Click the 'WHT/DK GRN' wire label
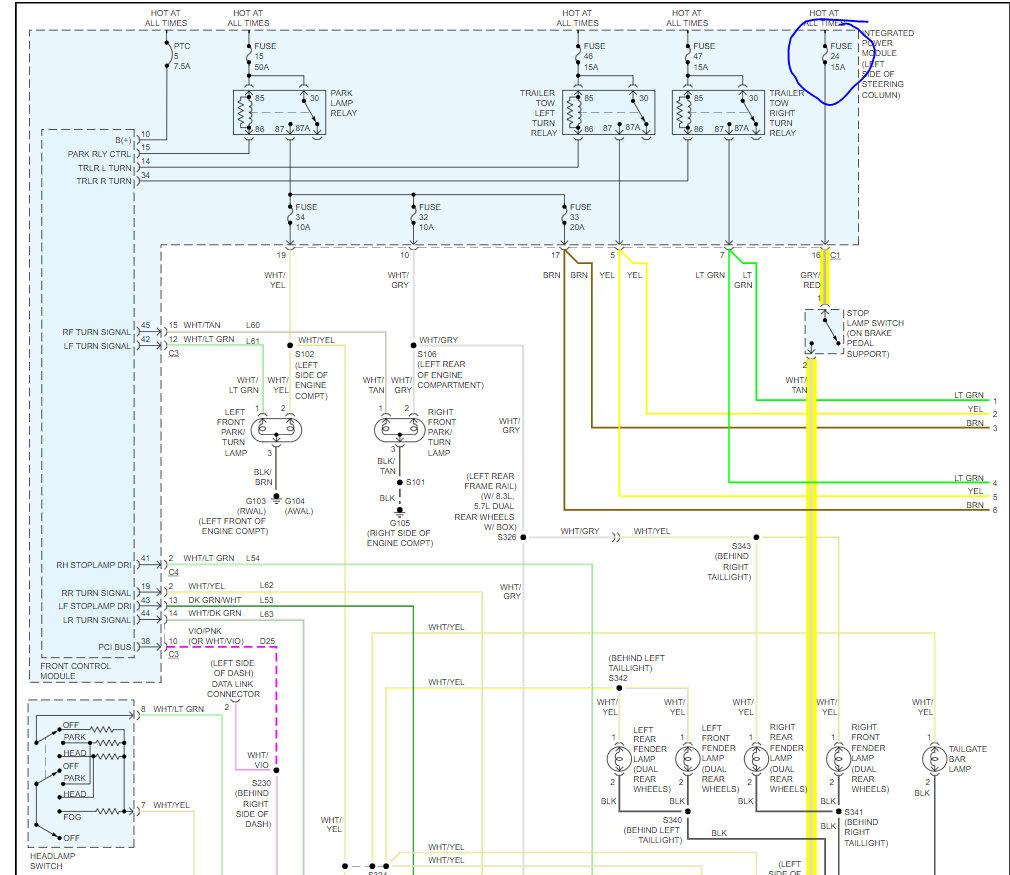1010x875 pixels. click(214, 613)
